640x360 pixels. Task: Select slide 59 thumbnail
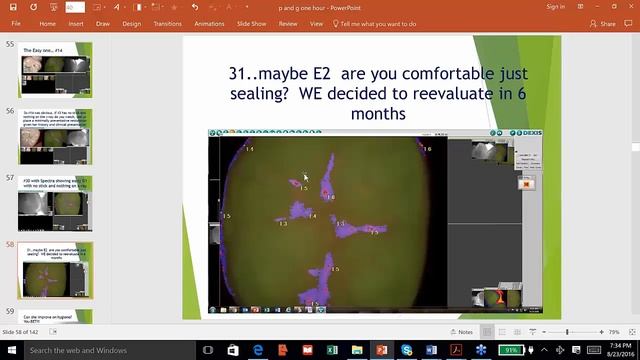click(55, 317)
